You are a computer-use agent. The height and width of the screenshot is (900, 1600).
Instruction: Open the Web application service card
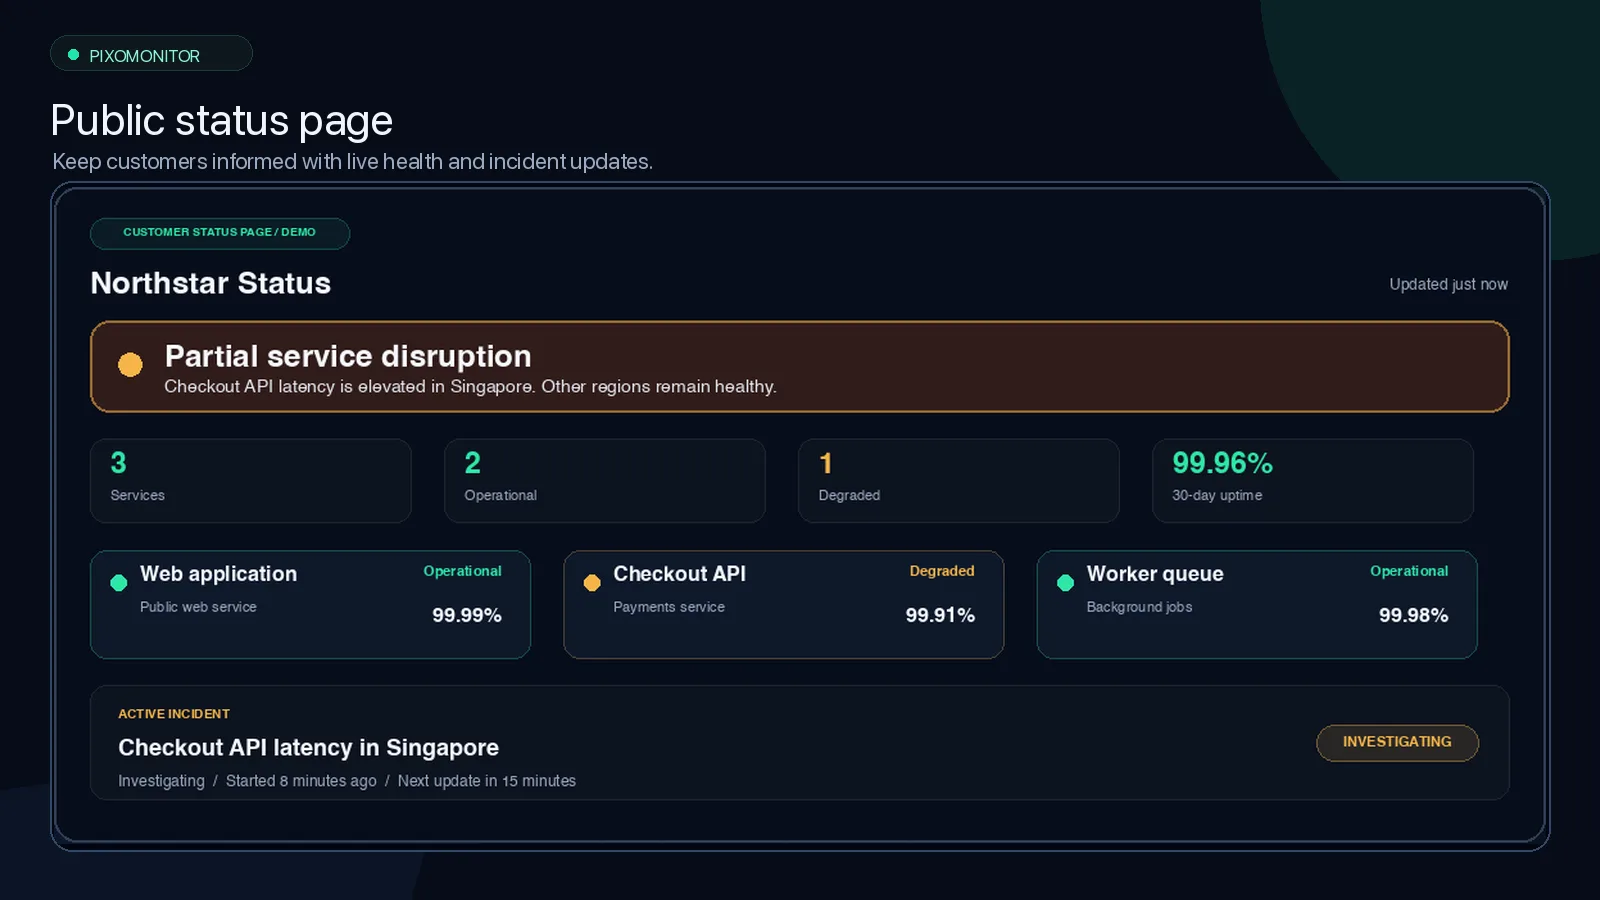[310, 604]
